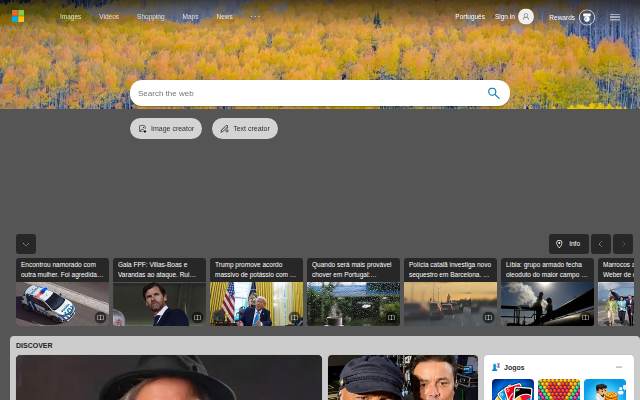Viewport: 640px width, 400px height.
Task: Open the 'Gala FPF: Villas-Boas' news card
Action: coord(159,292)
